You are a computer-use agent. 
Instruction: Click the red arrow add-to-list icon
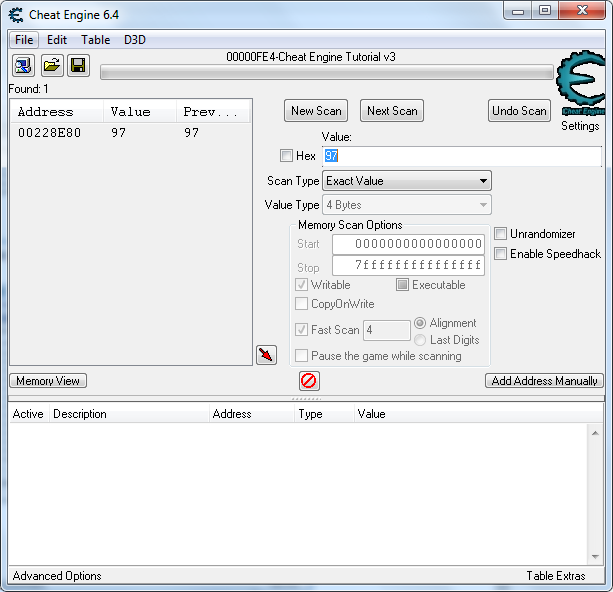tap(267, 355)
